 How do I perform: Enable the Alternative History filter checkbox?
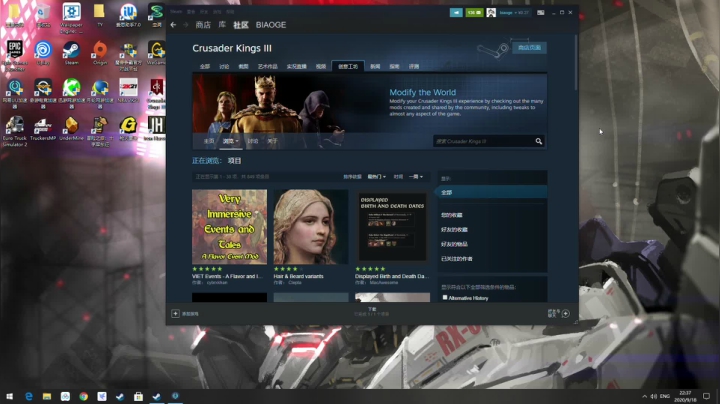click(x=444, y=297)
